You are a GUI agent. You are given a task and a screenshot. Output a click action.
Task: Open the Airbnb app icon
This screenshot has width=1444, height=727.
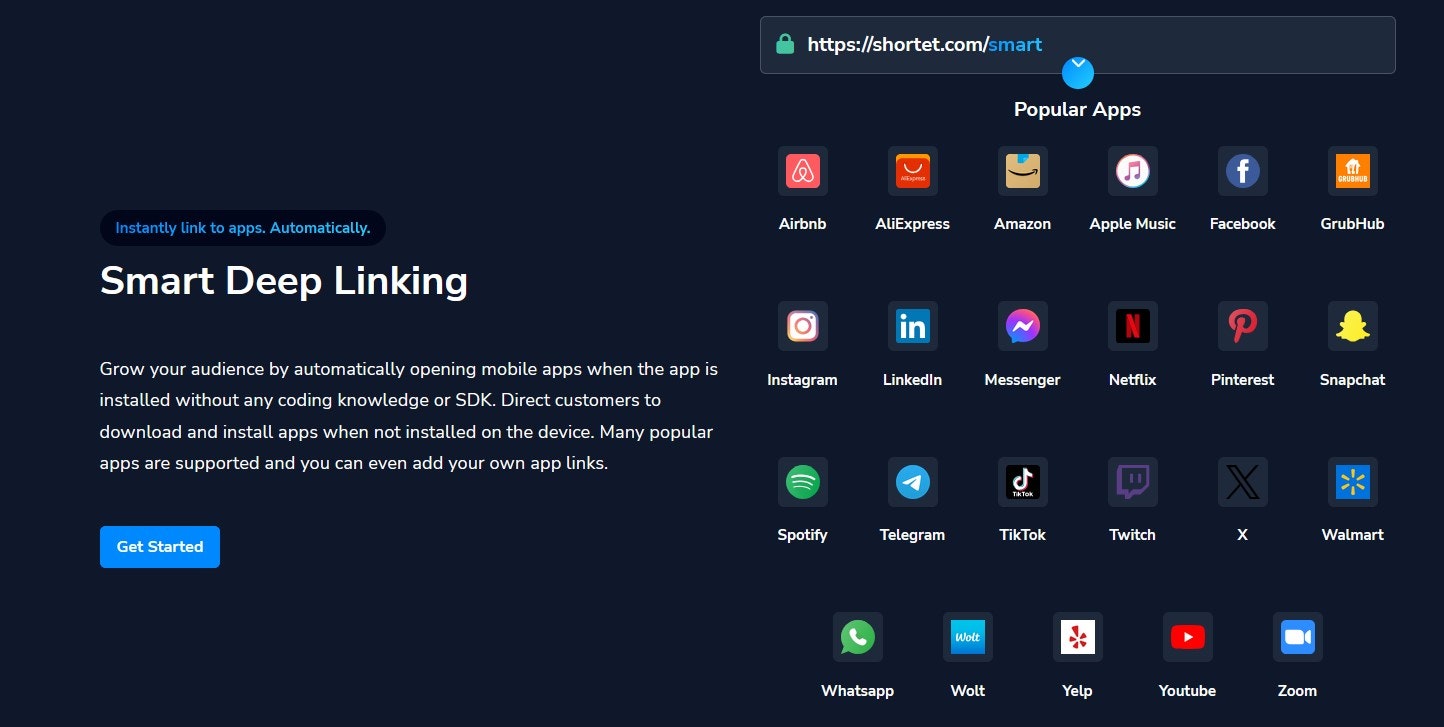[802, 170]
